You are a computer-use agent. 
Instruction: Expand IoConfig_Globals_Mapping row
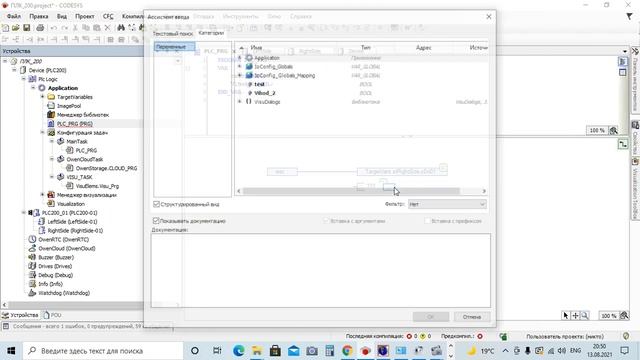coord(240,76)
